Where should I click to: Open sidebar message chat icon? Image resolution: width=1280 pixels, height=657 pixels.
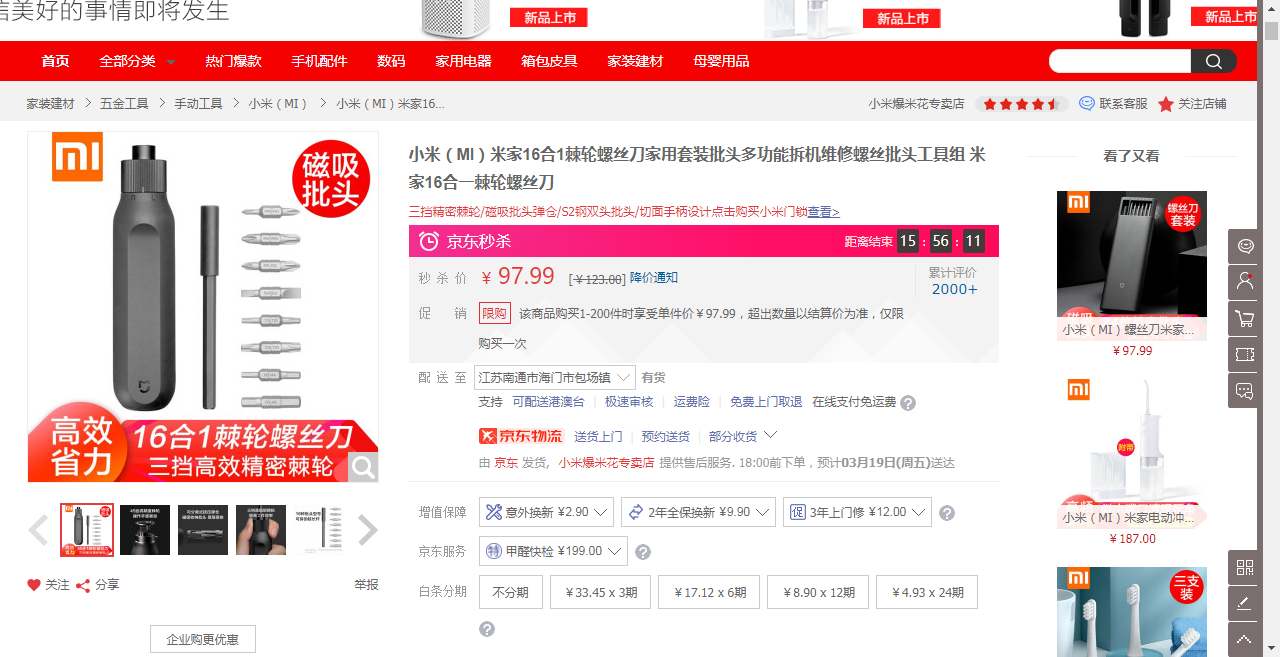click(1245, 391)
